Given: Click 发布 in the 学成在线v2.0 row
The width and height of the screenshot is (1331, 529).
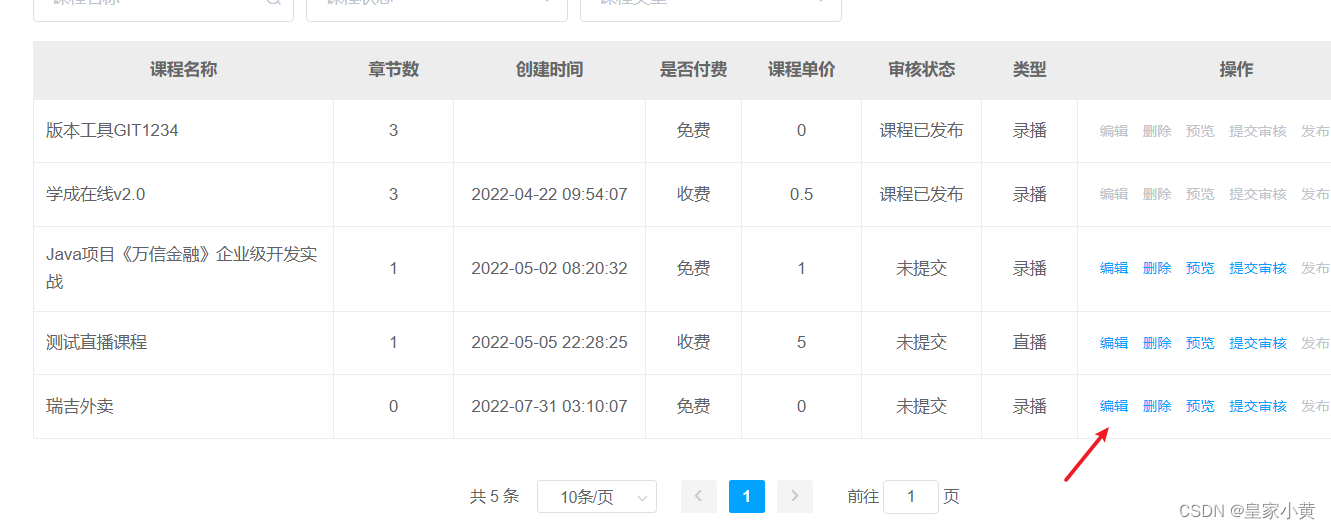Looking at the screenshot, I should [1315, 194].
